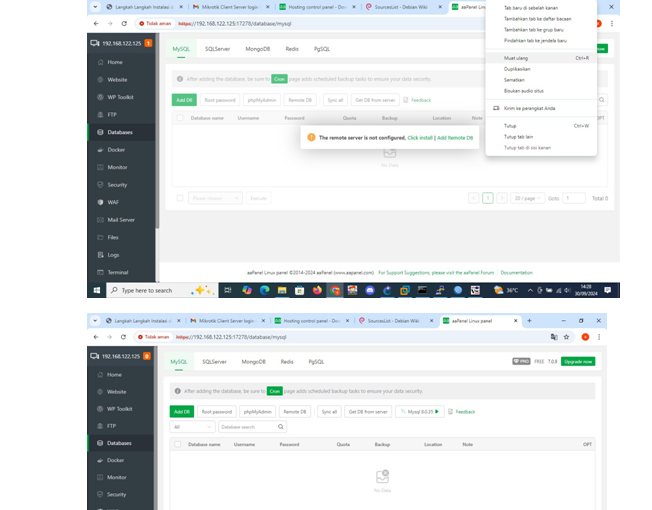
Task: Open Security shield icon in upper sidebar
Action: 100,185
